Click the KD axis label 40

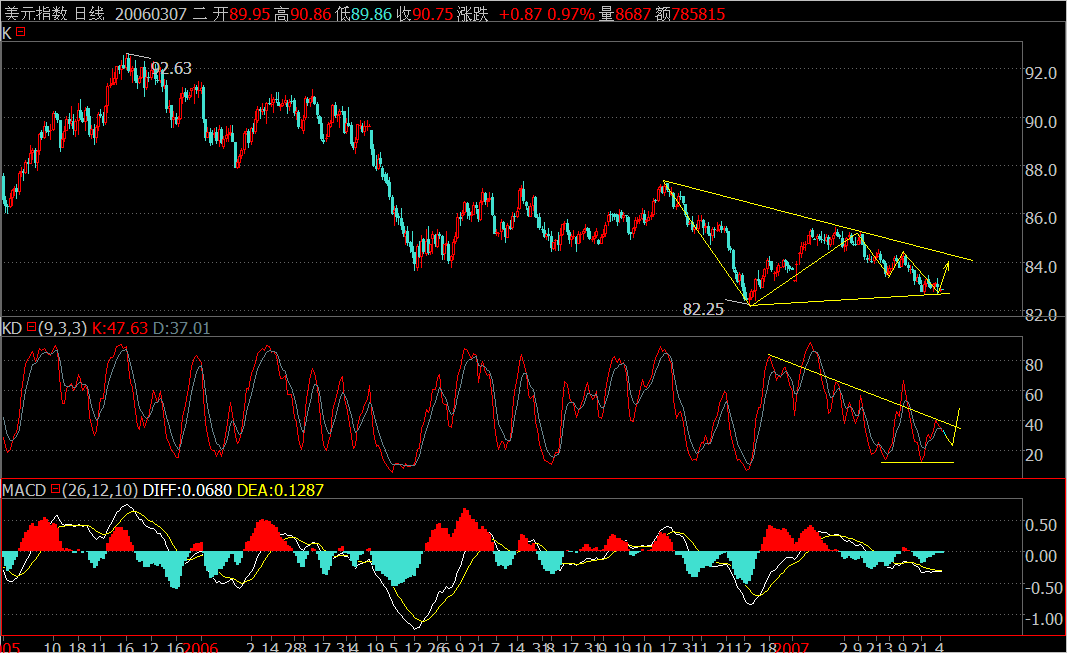(1034, 425)
